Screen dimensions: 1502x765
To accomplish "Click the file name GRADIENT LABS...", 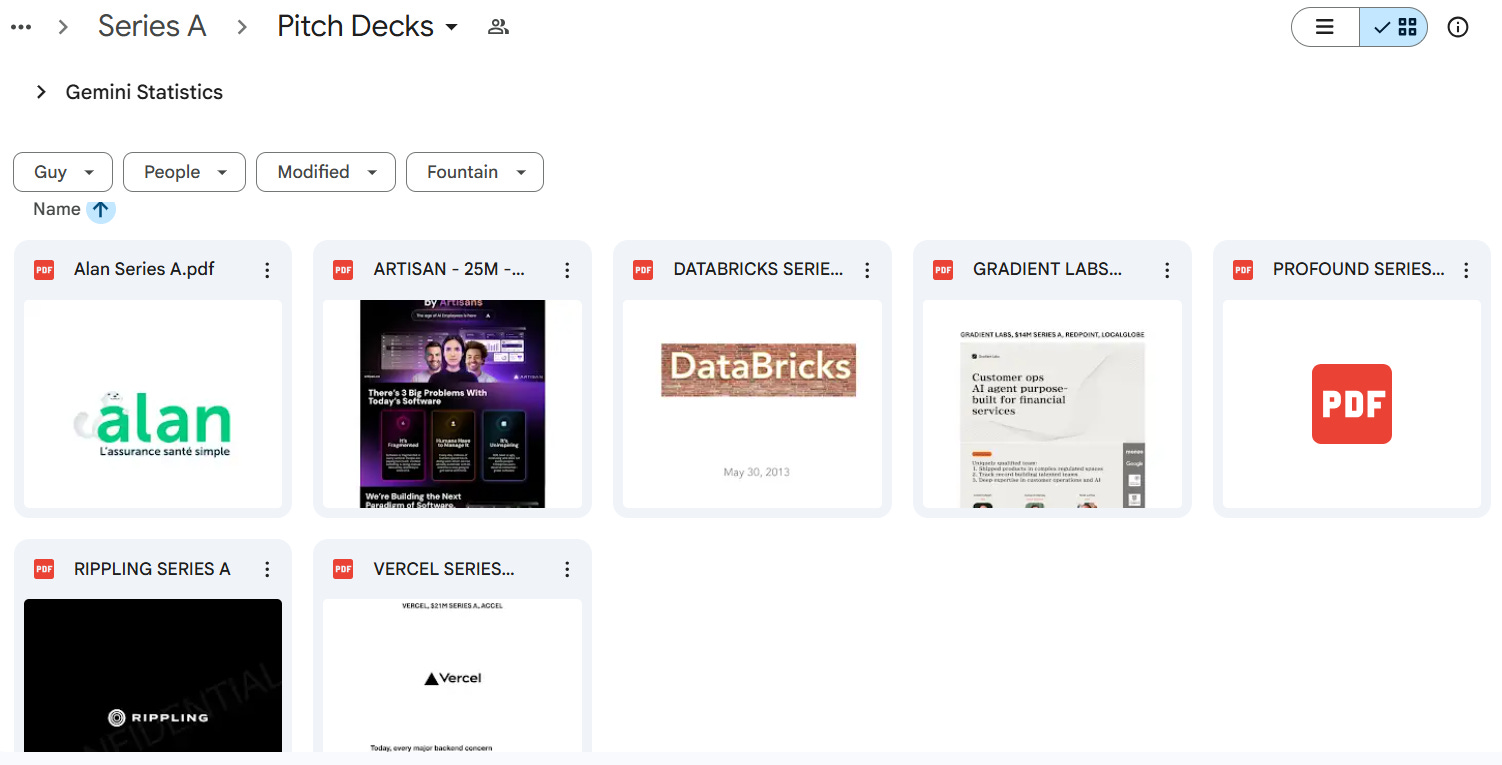I will pyautogui.click(x=1047, y=269).
